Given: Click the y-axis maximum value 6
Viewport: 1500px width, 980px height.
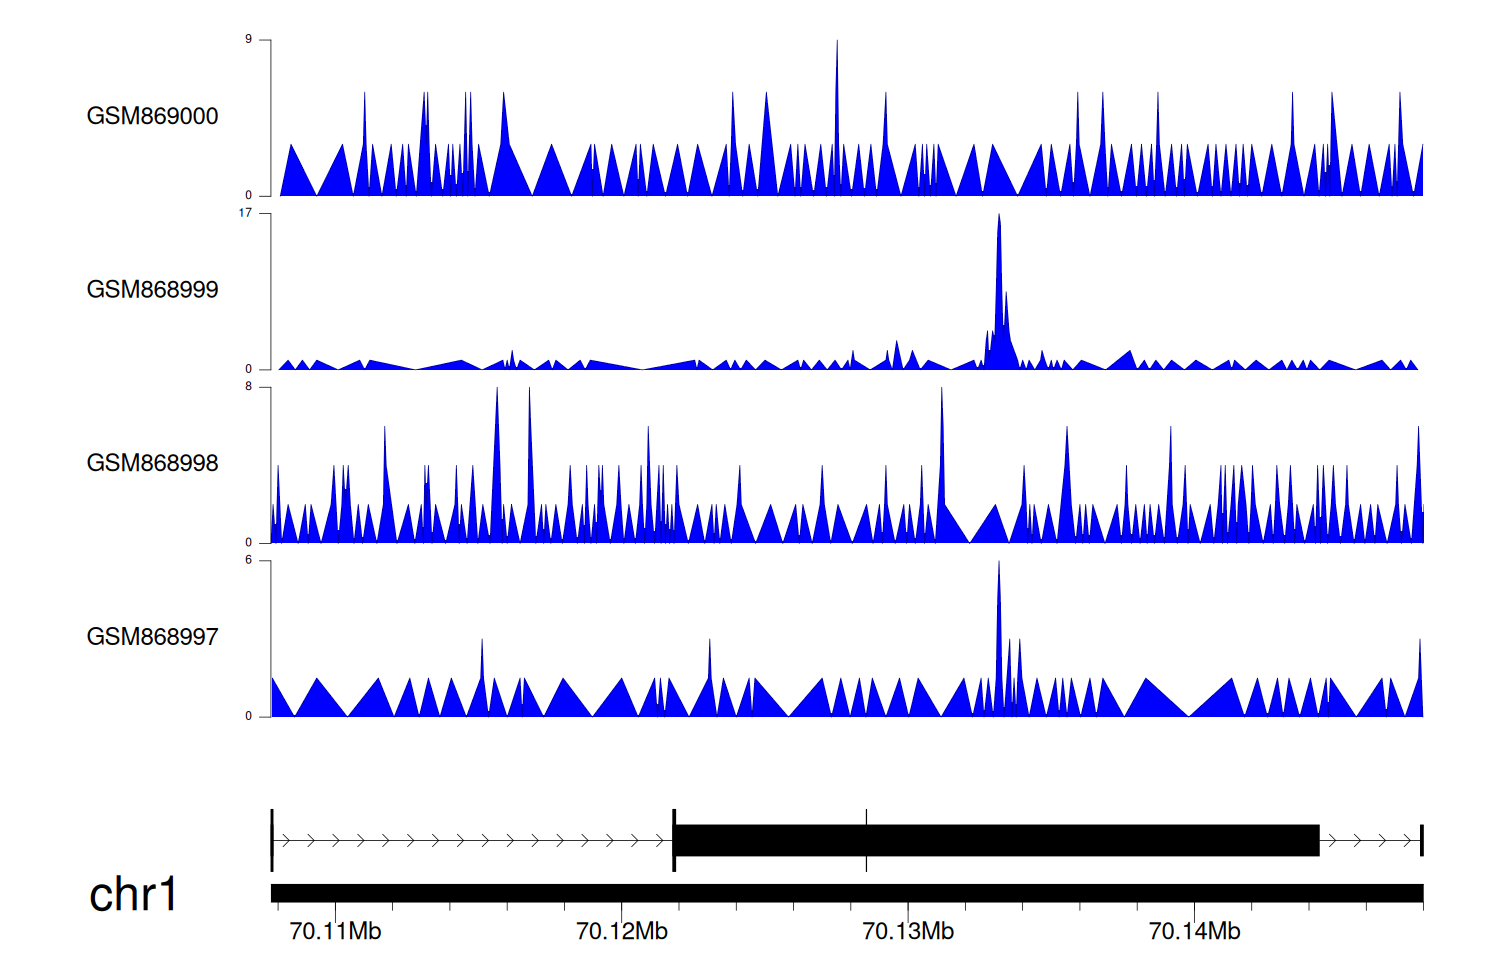Looking at the screenshot, I should point(248,560).
